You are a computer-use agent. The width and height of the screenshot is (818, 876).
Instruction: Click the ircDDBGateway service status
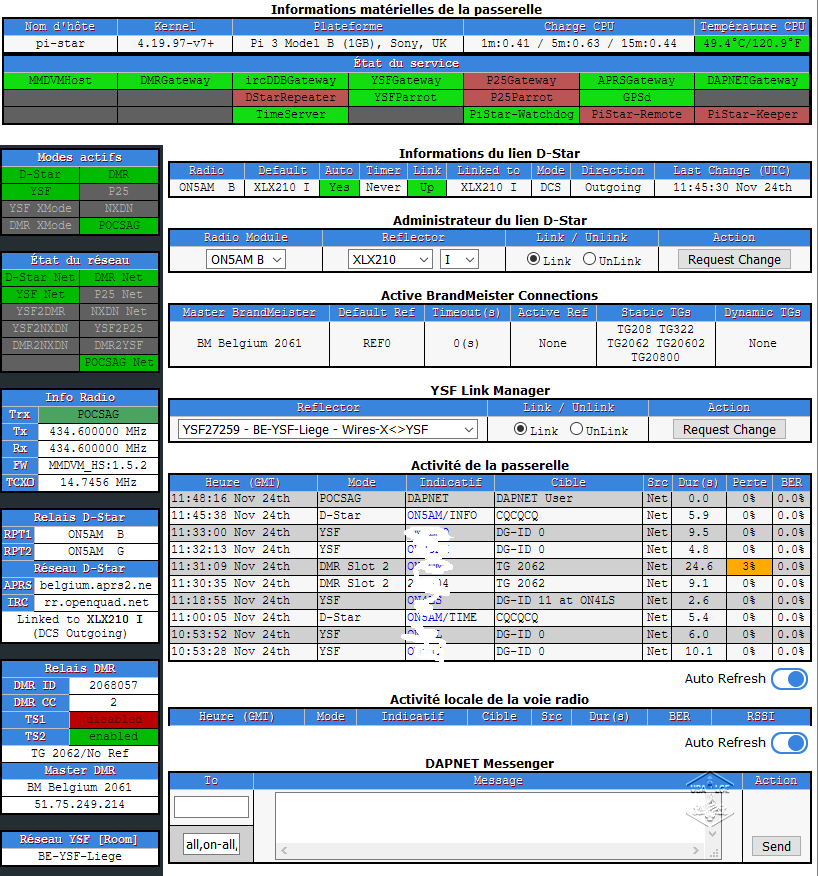point(291,80)
